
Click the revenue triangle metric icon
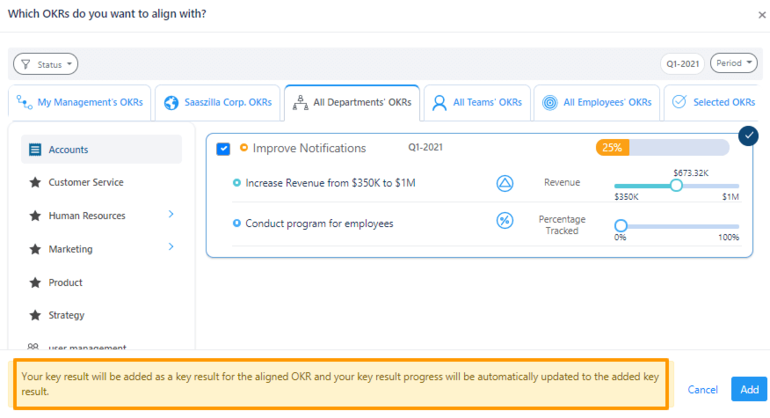coord(505,183)
